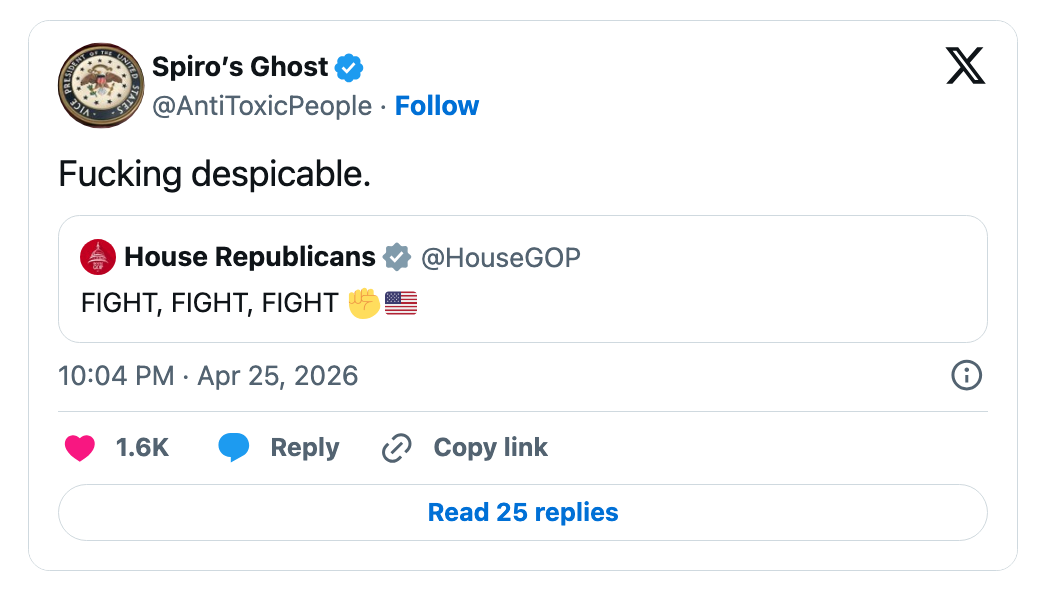Click the gray verified badge on House Republicans
Screen dimensions: 1038x606
[x=397, y=257]
